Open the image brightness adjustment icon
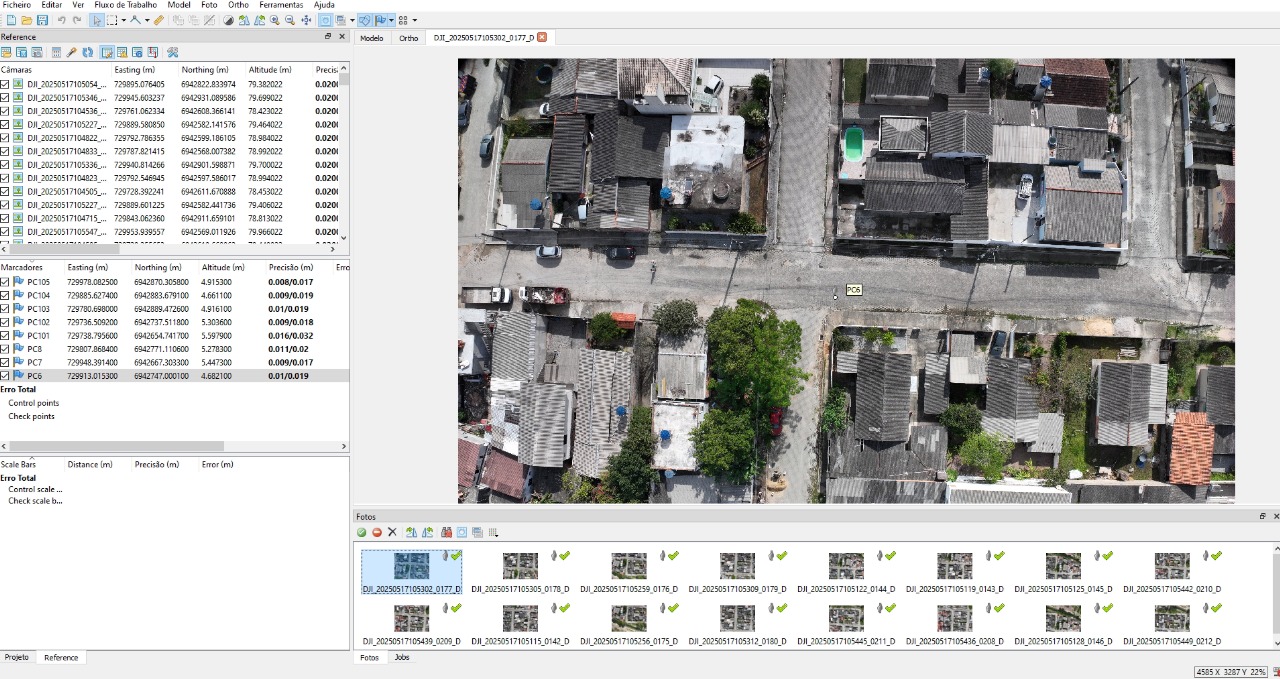 (228, 20)
